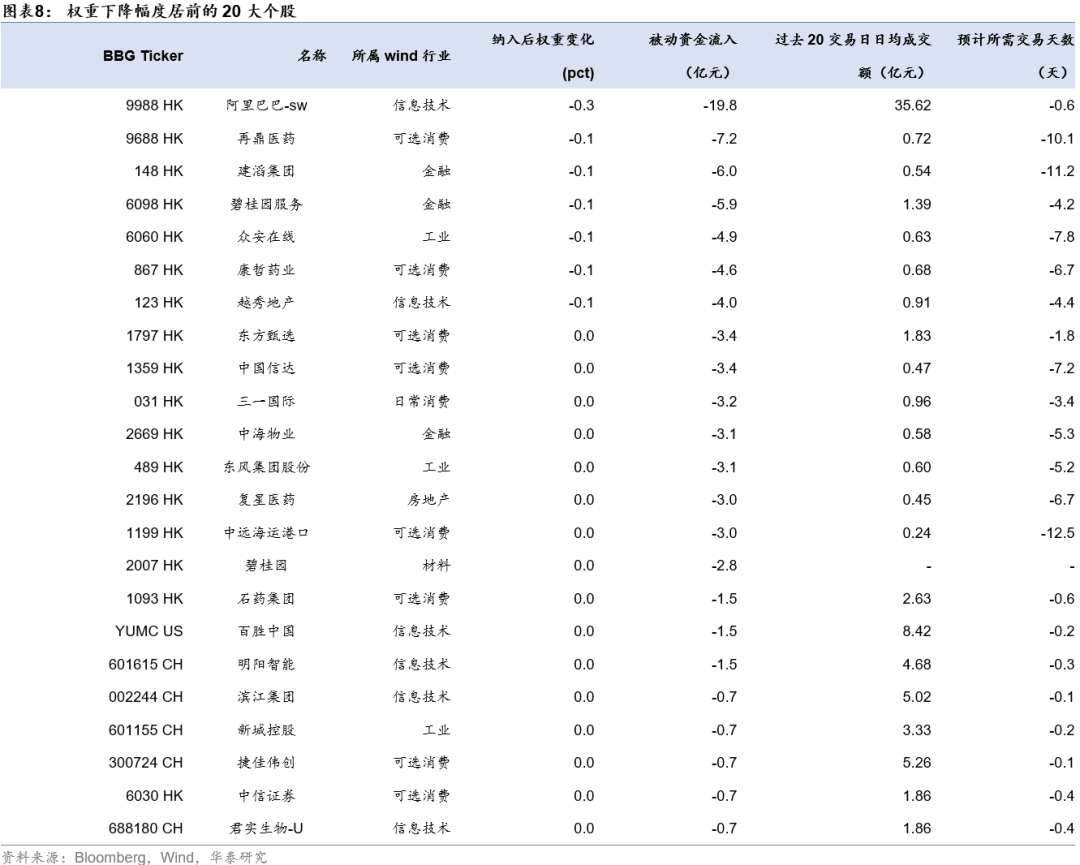Click the stock name 碧桂园 in 2007 HK row
1080x865 pixels.
click(x=267, y=565)
